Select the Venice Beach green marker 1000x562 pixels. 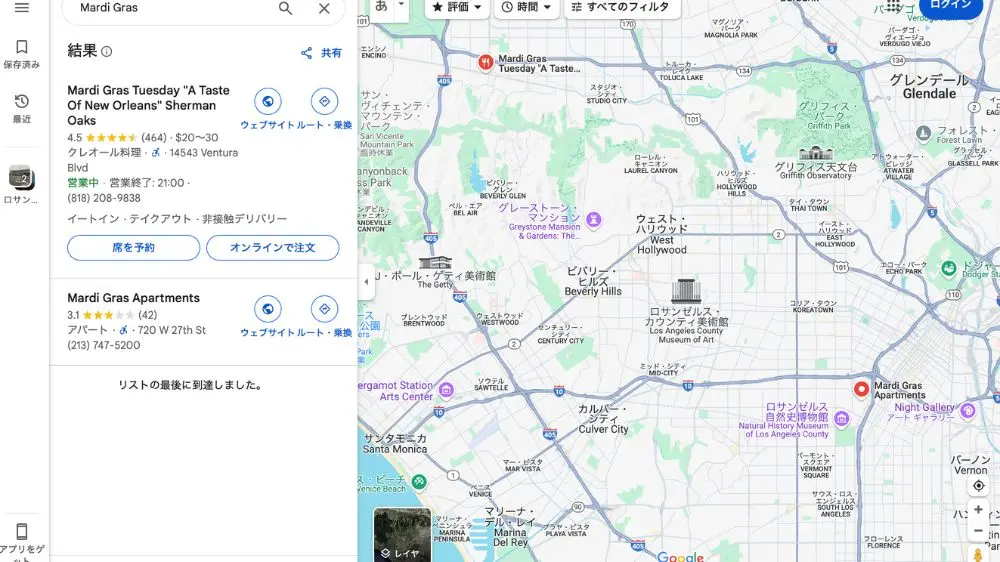pyautogui.click(x=419, y=482)
